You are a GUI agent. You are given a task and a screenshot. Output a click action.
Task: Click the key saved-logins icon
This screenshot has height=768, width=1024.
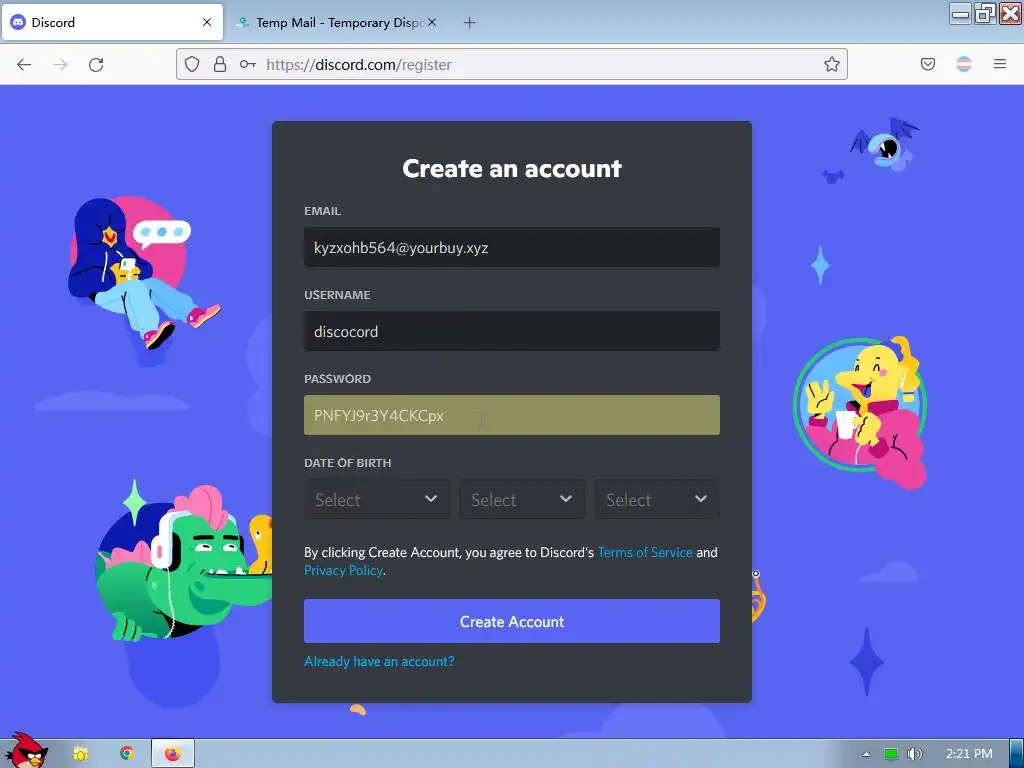[x=248, y=64]
